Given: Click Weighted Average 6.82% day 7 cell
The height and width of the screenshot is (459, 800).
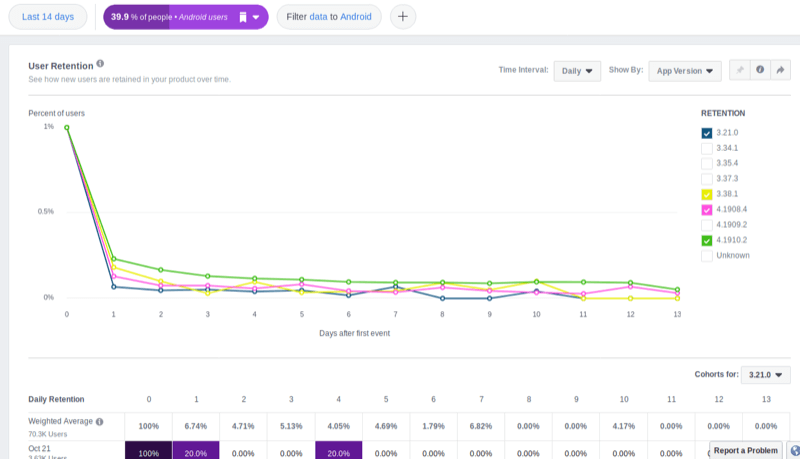Looking at the screenshot, I should click(481, 426).
